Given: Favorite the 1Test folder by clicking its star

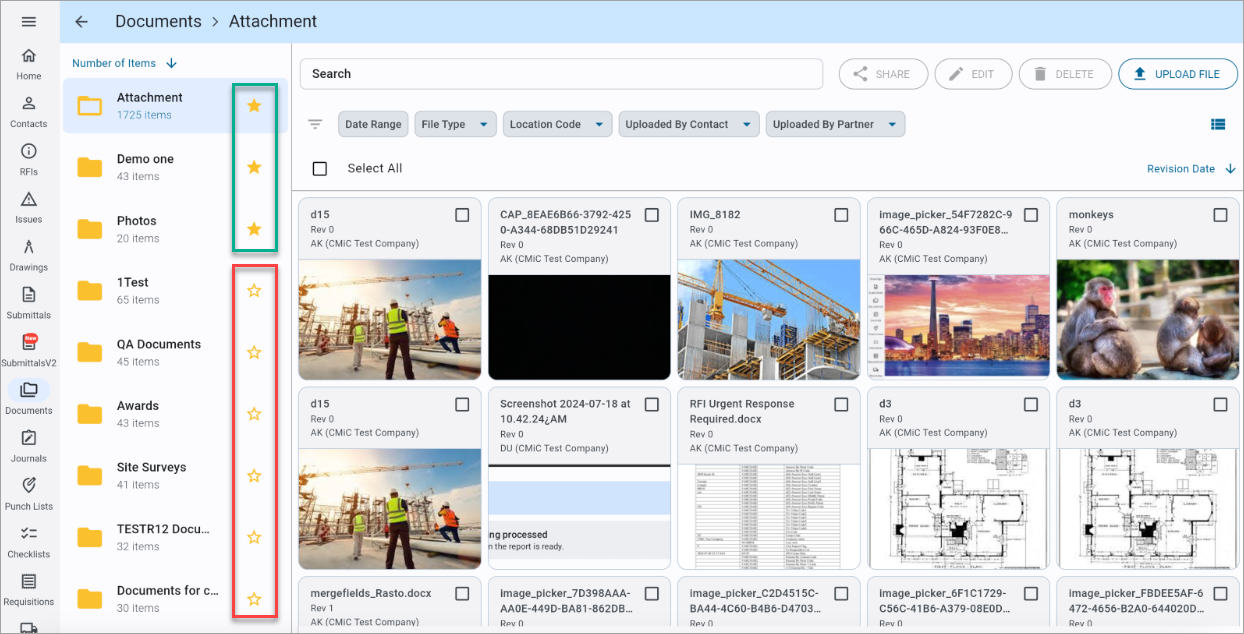Looking at the screenshot, I should [254, 290].
